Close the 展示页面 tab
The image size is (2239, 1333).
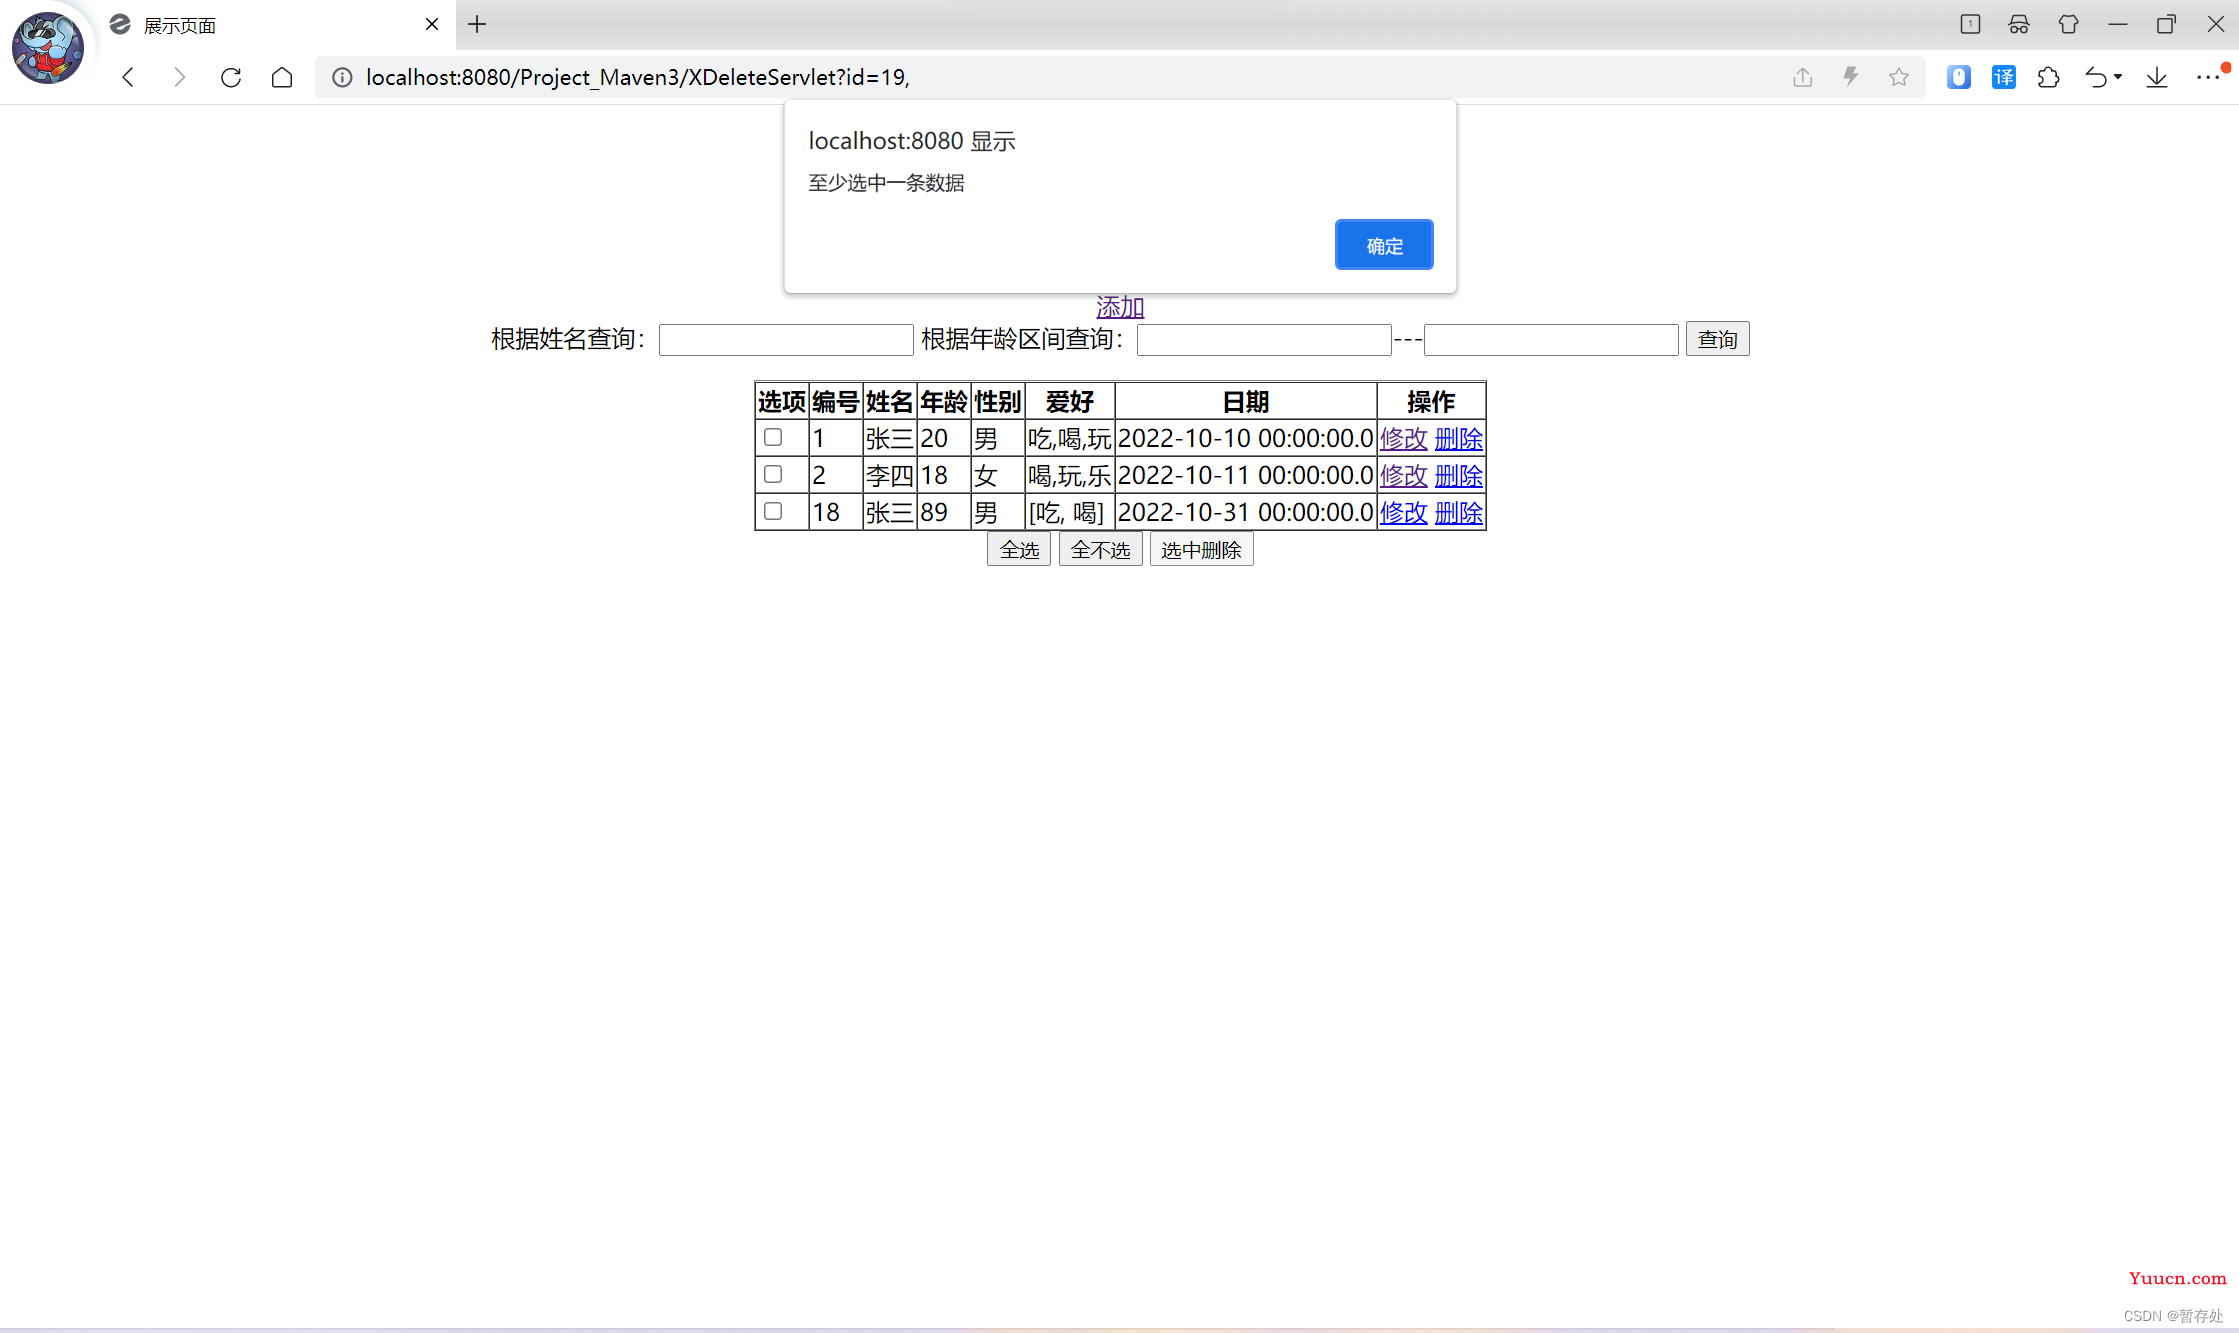(432, 24)
